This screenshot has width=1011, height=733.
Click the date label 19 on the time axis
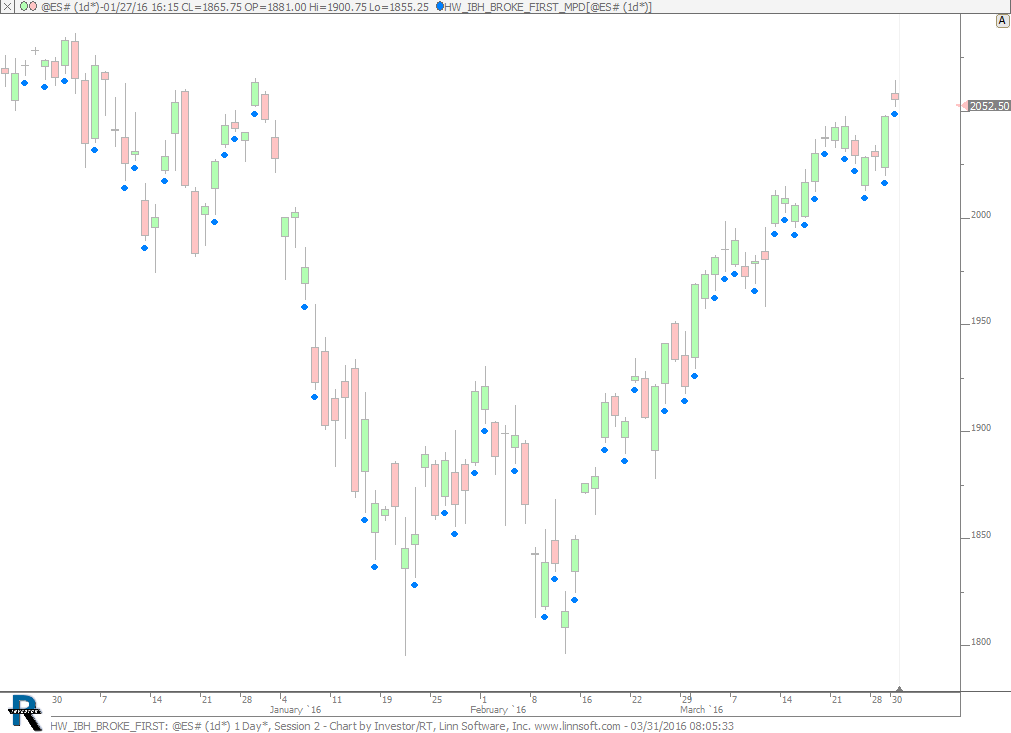[386, 699]
